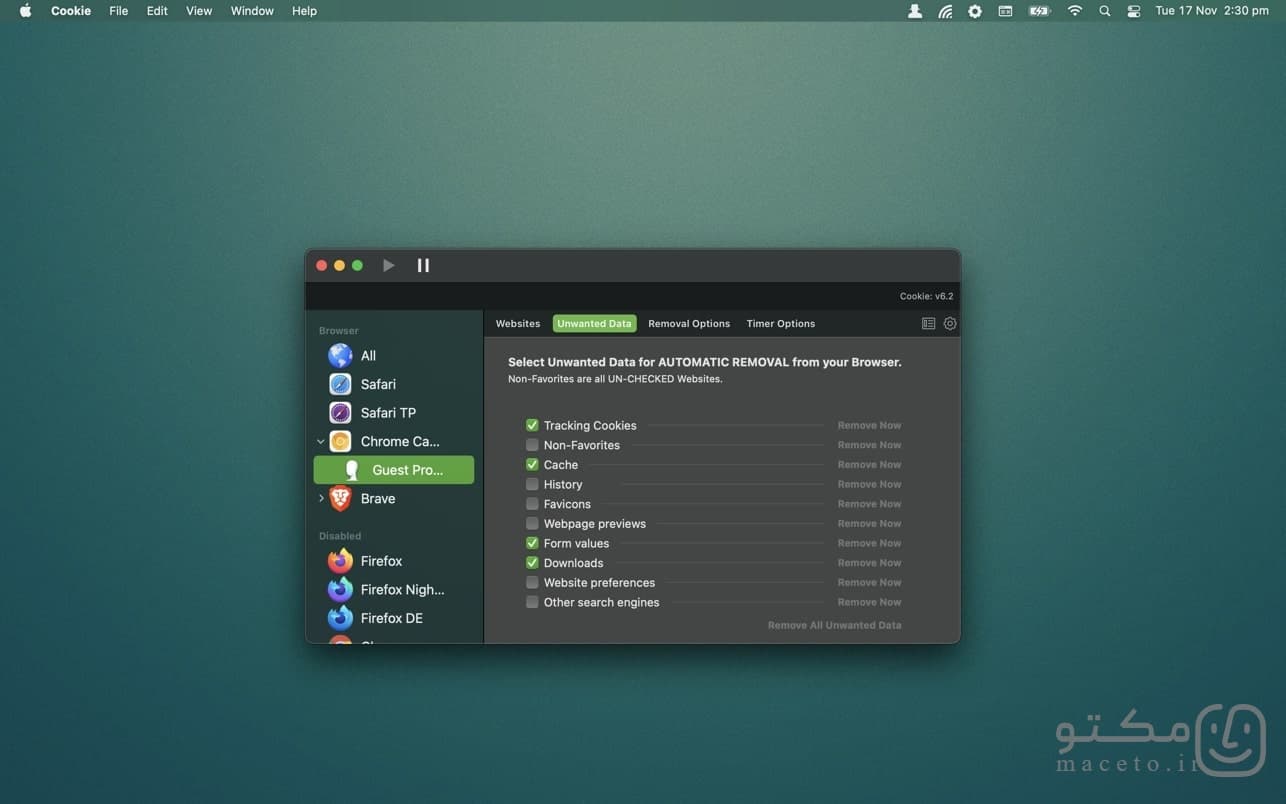Click Remove Now for Website preferences

[x=869, y=583]
